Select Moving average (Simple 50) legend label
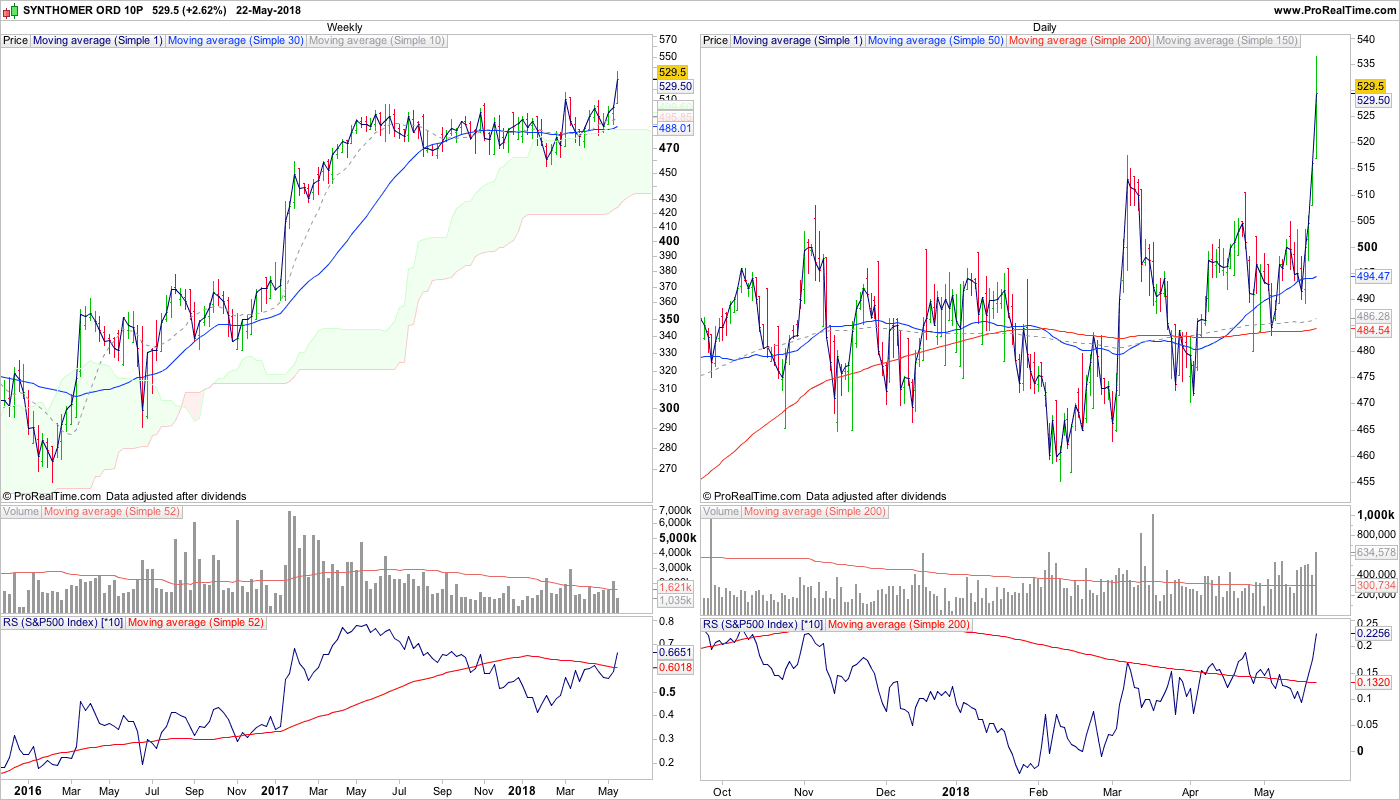This screenshot has height=800, width=1400. [935, 41]
